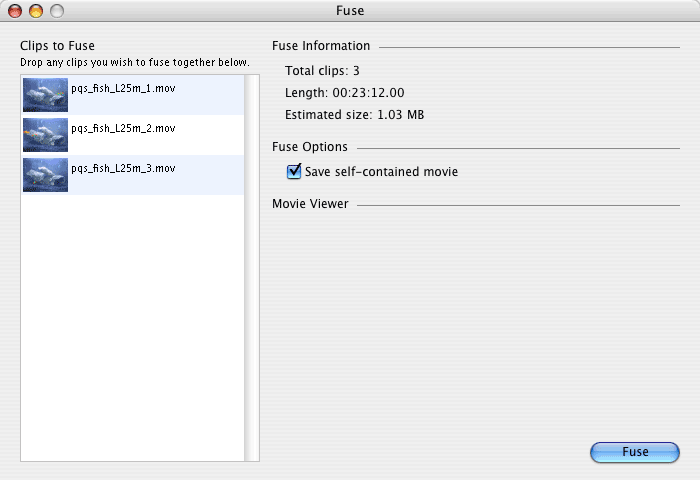The image size is (700, 480).
Task: Click the pqs_fish_L25m_2.mov file name
Action: (x=123, y=129)
